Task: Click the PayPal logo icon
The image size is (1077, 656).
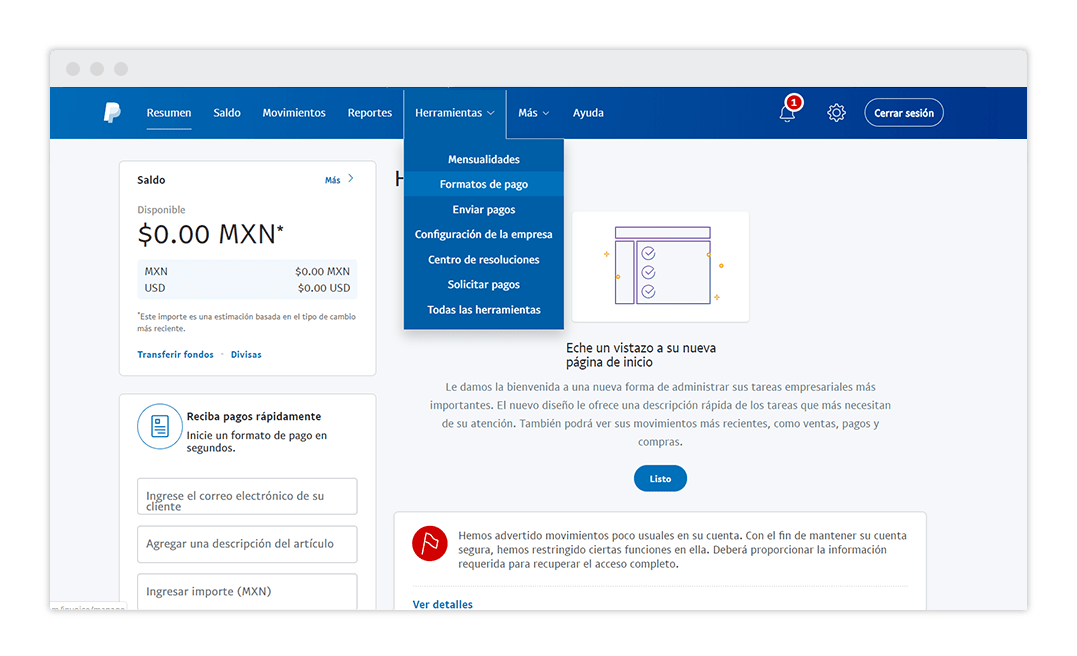Action: 112,113
